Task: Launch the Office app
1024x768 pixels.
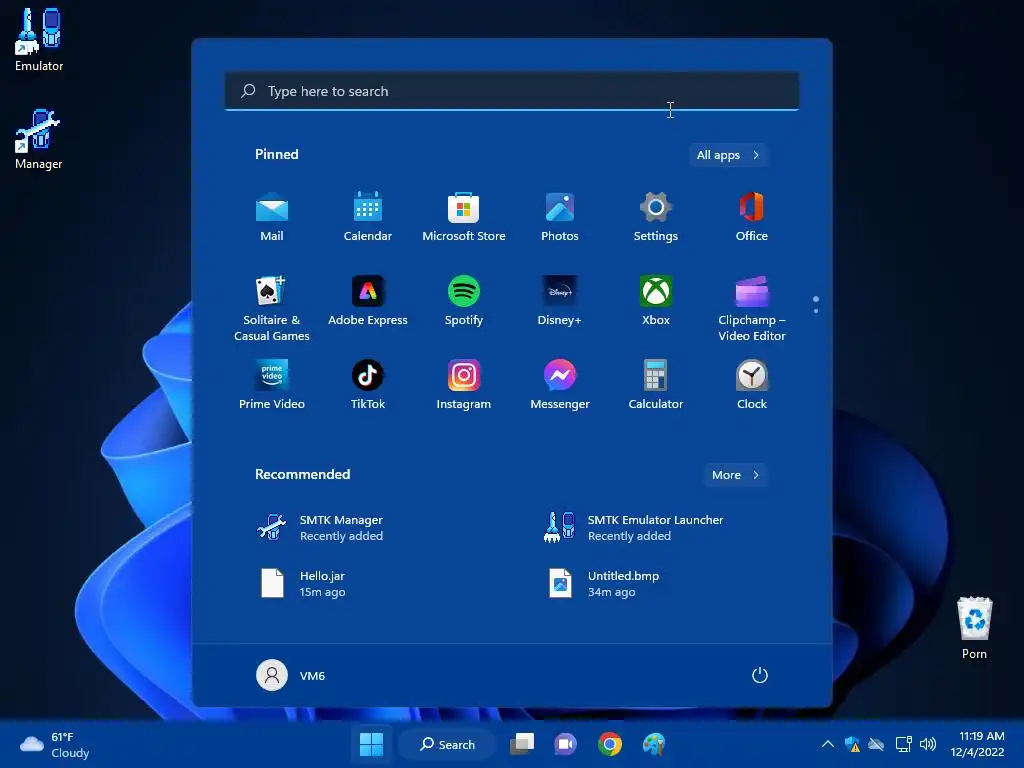Action: [752, 217]
